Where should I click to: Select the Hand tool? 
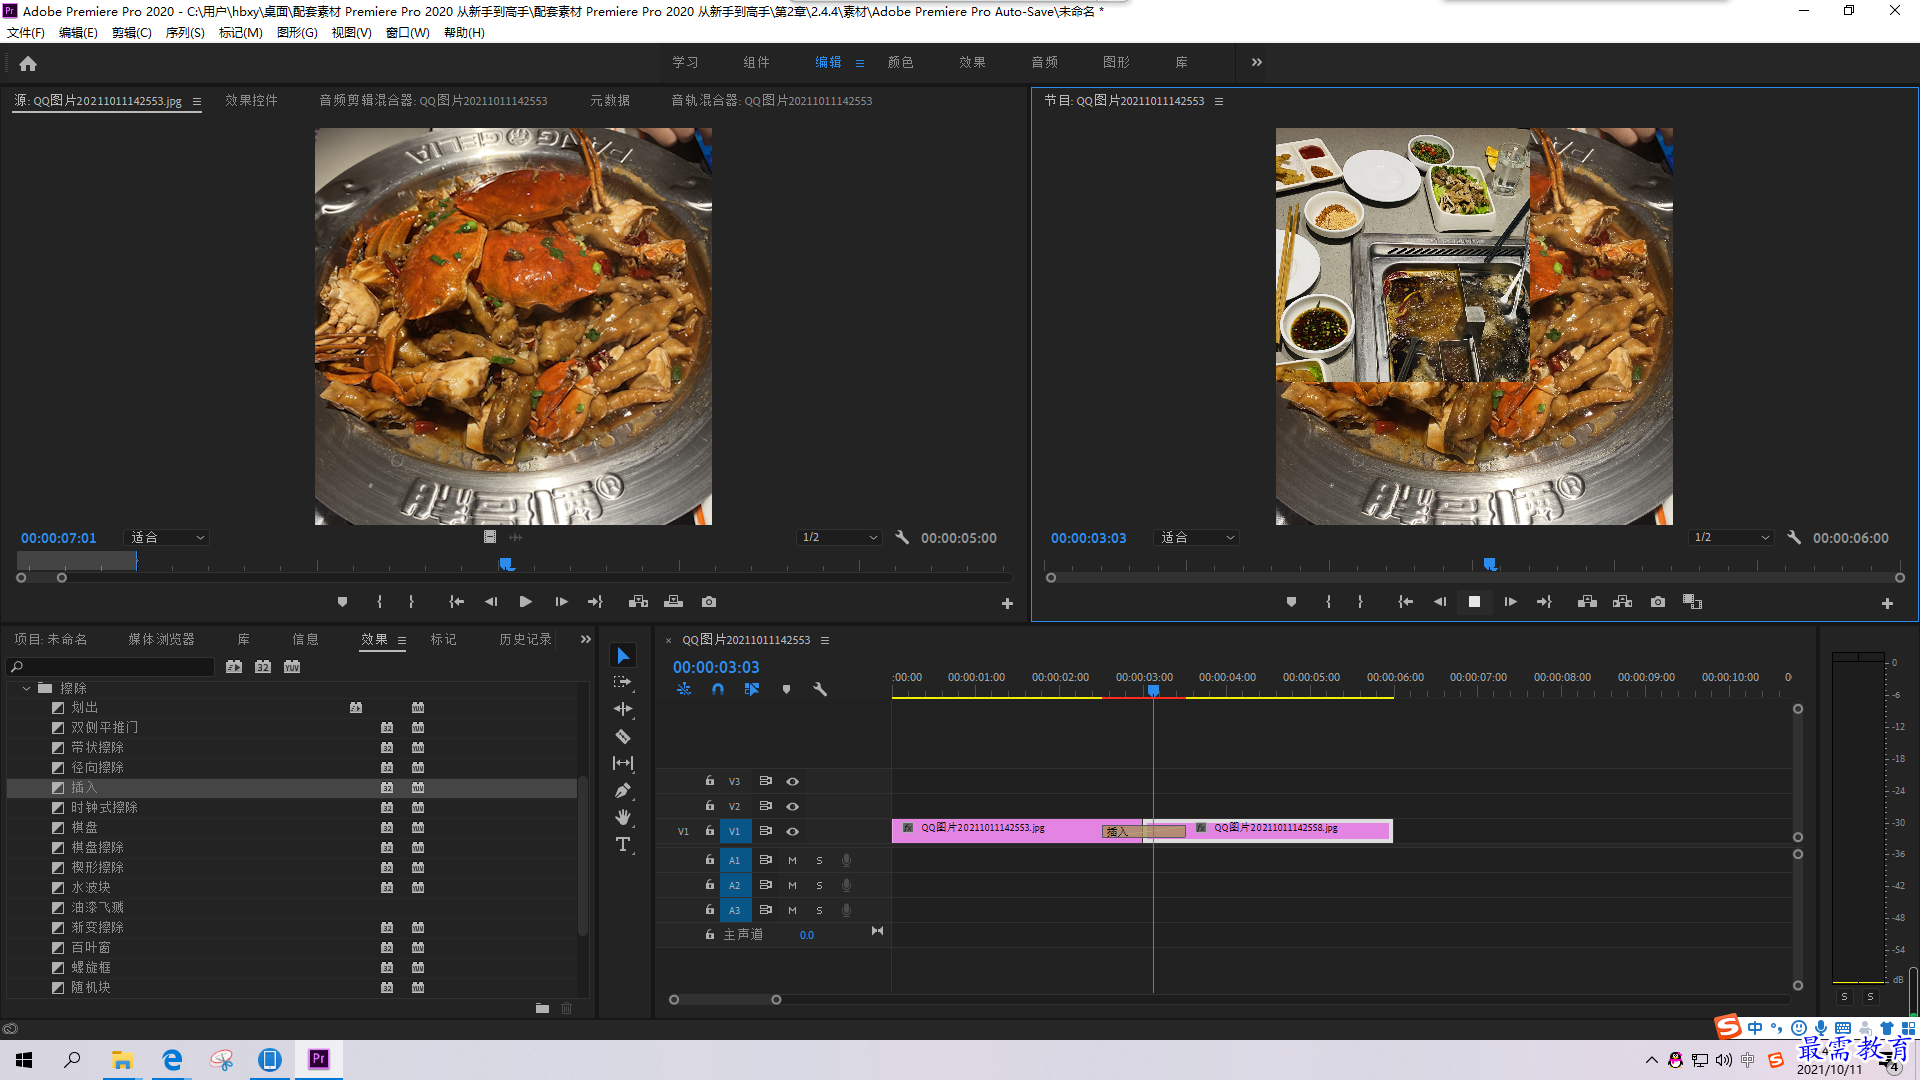point(623,818)
